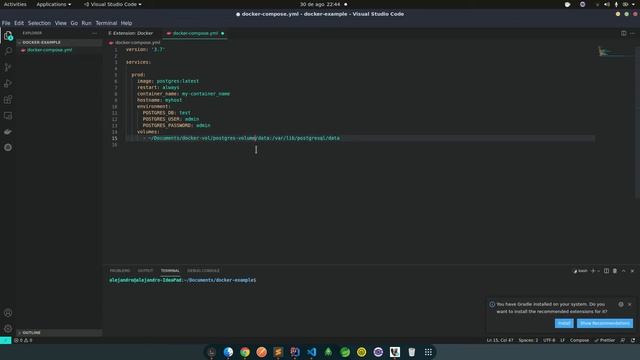Screen dimensions: 640x360
Task: Open the Trash from the dock
Action: pos(411,352)
